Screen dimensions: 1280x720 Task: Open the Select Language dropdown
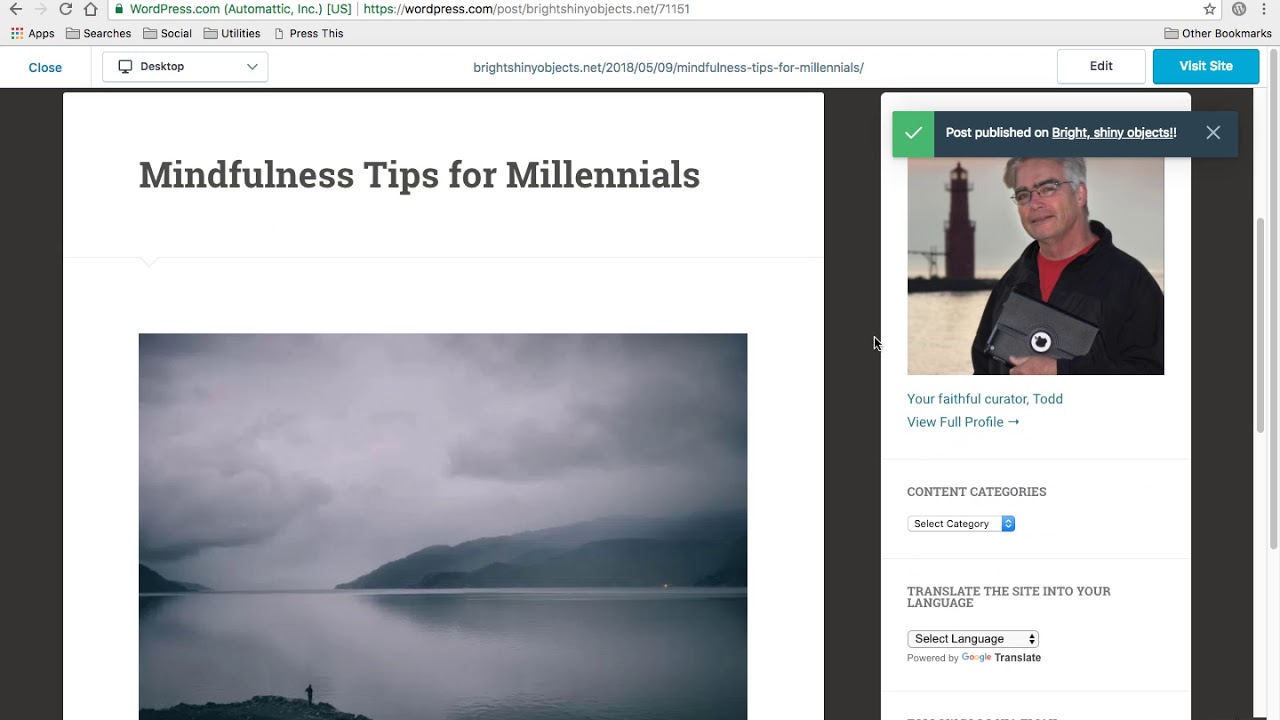[x=973, y=638]
